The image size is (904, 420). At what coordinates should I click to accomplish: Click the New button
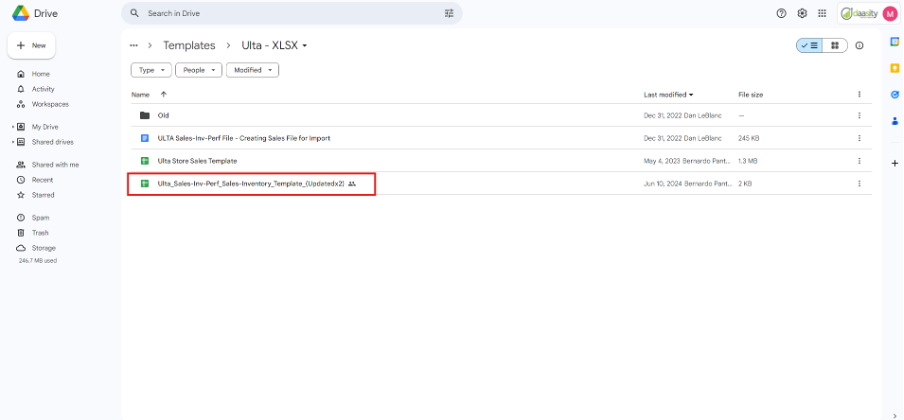[x=32, y=46]
